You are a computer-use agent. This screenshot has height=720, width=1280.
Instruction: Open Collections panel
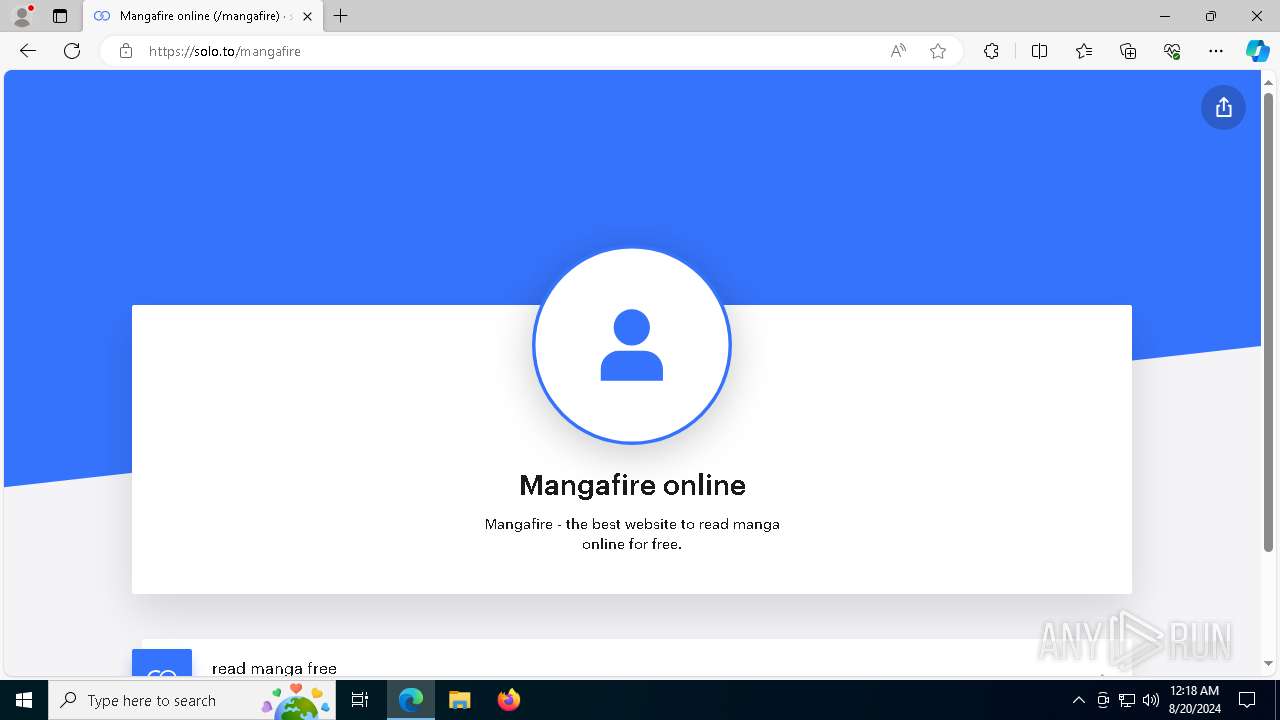(1128, 51)
